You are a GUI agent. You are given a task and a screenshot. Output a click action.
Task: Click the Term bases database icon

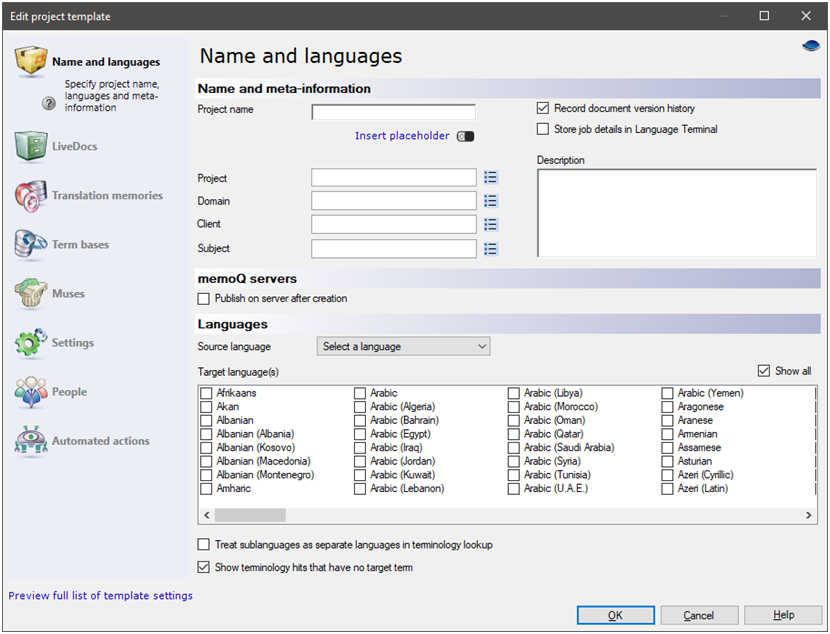coord(31,244)
